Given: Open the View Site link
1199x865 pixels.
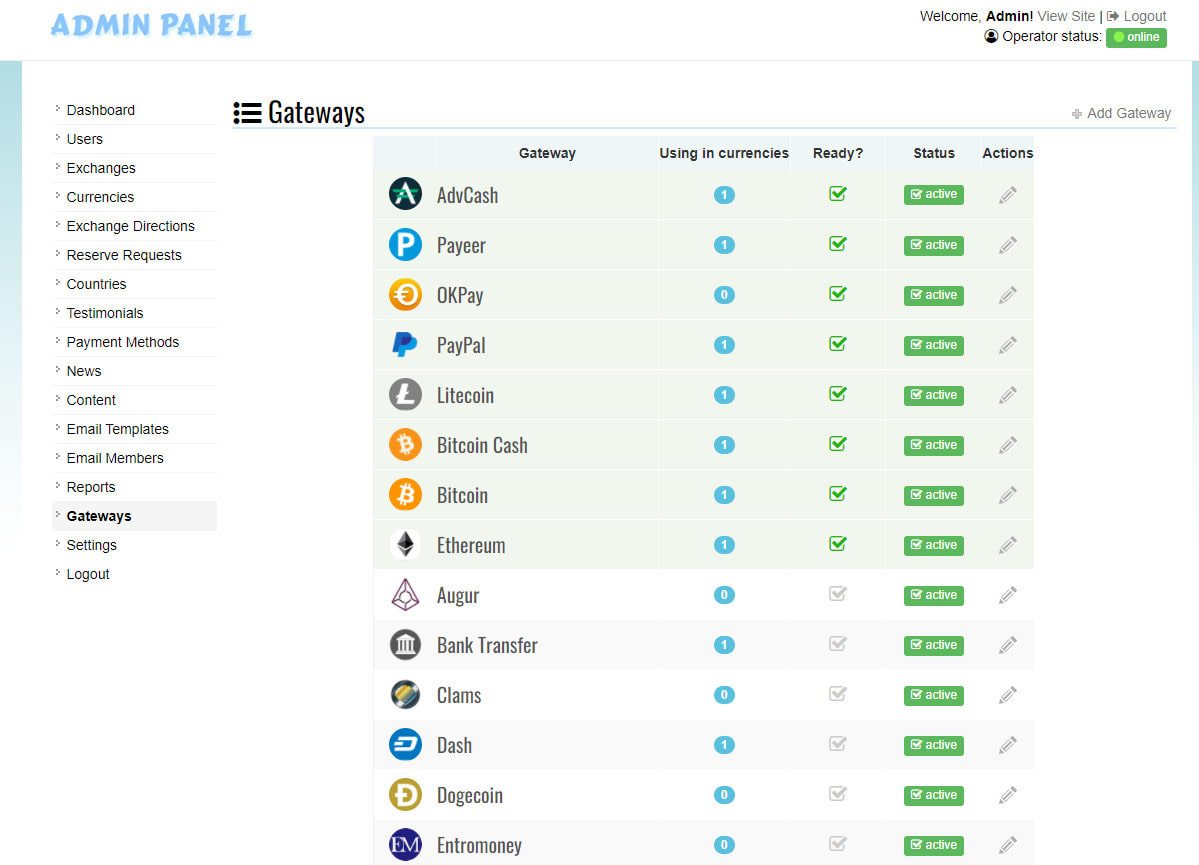Looking at the screenshot, I should [1066, 16].
